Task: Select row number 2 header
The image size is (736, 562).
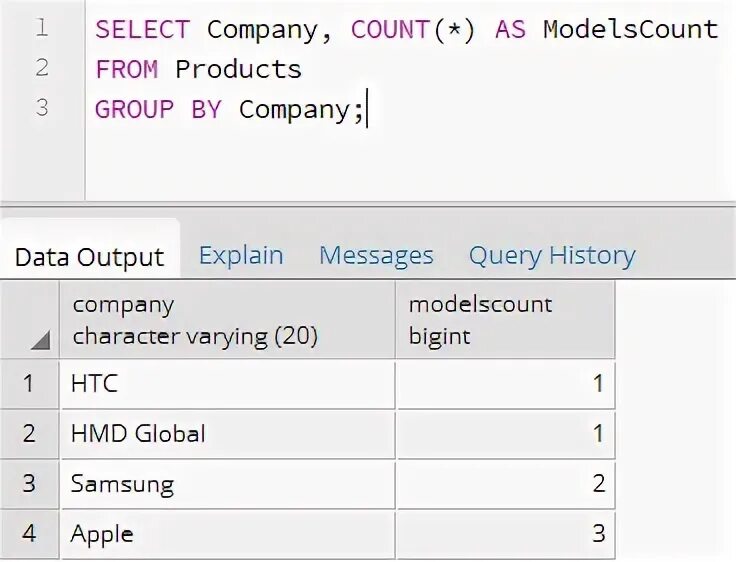Action: tap(29, 434)
